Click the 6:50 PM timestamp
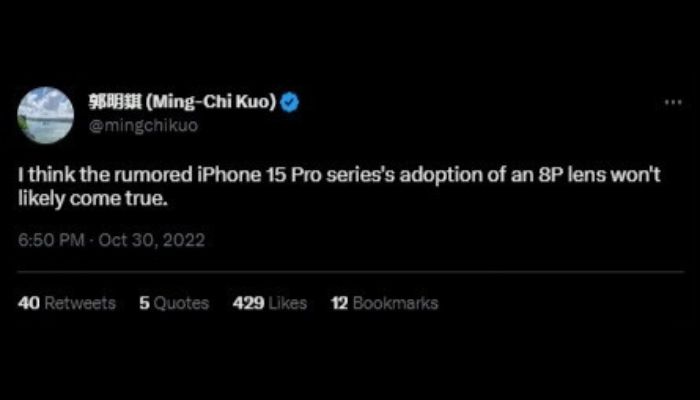 [51, 240]
